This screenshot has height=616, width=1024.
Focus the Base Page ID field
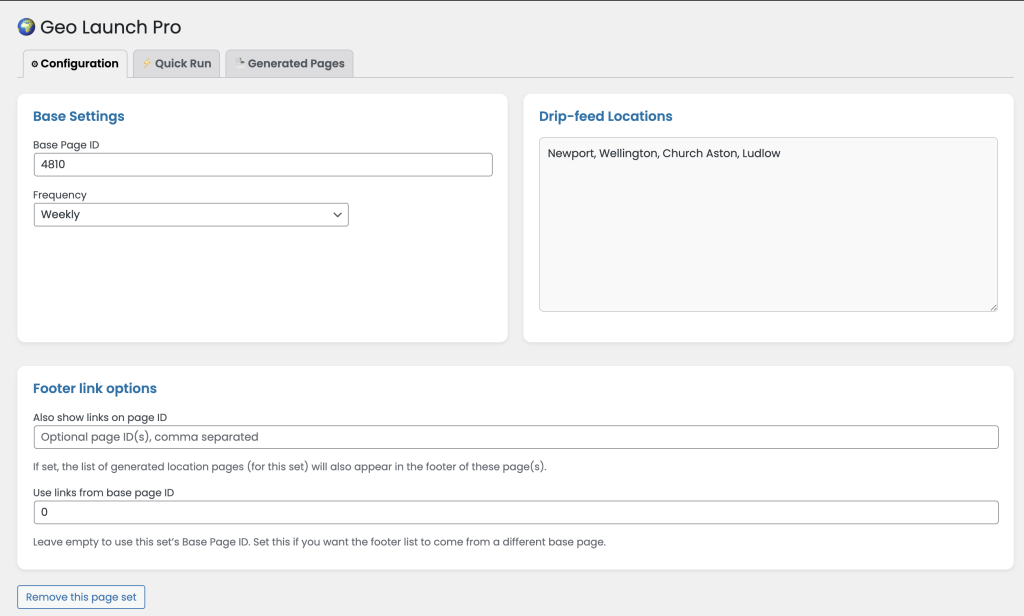[x=263, y=165]
